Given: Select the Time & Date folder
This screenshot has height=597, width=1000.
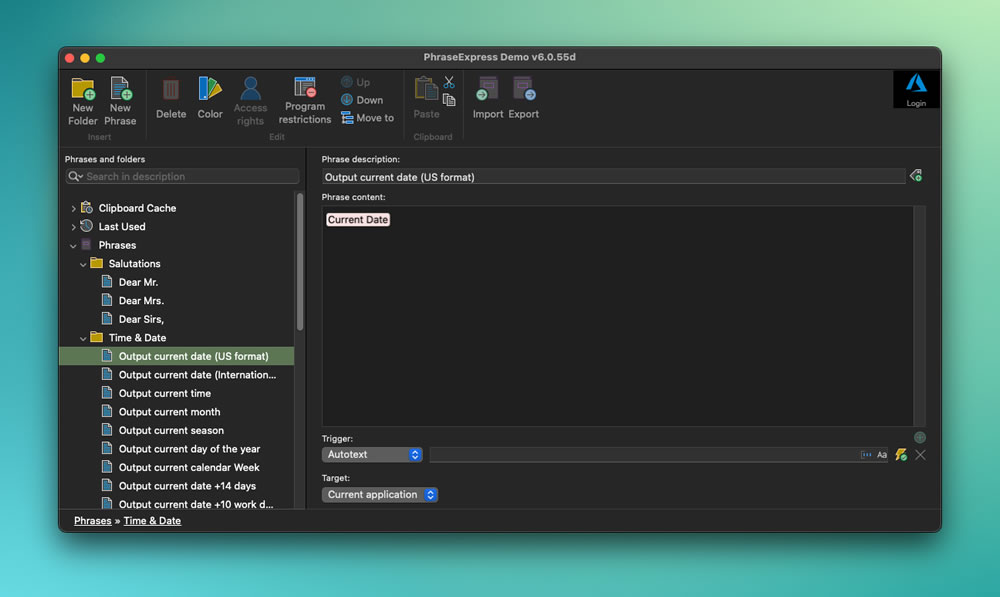Looking at the screenshot, I should [137, 337].
